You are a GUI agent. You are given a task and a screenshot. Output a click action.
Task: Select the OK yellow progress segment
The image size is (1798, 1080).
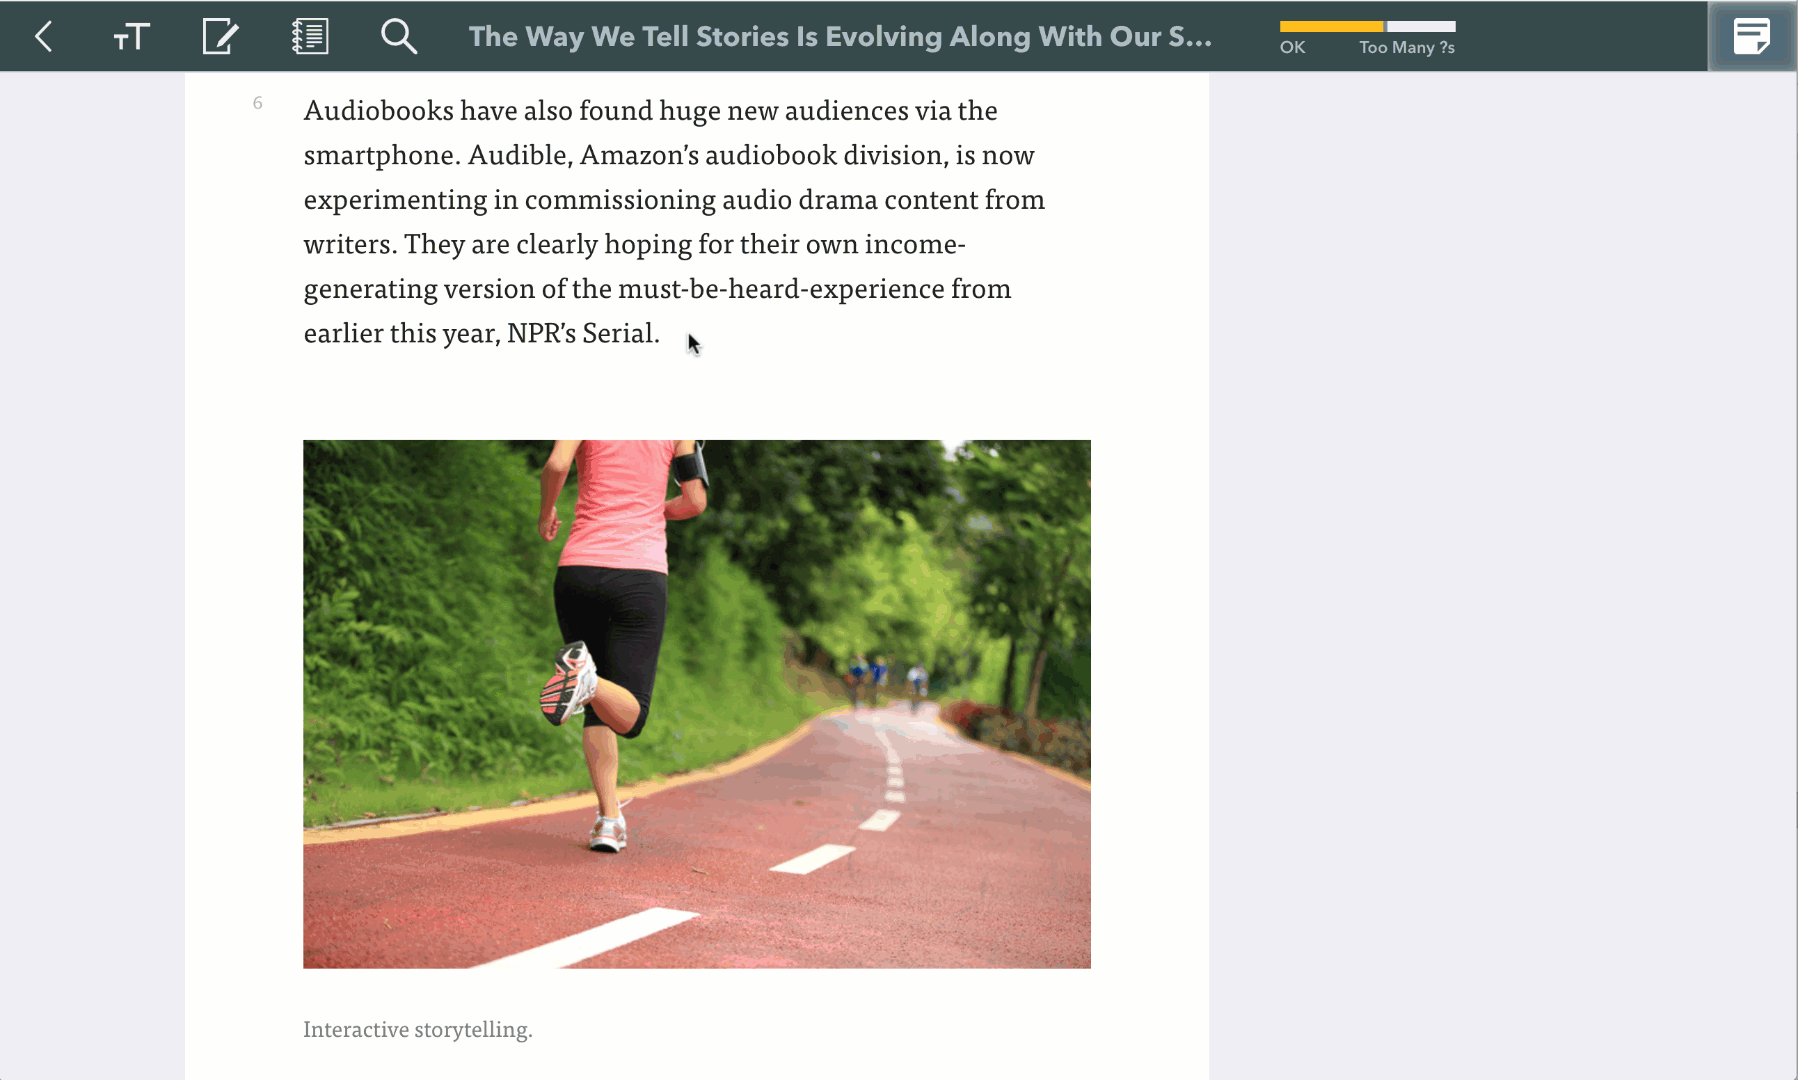pos(1331,26)
